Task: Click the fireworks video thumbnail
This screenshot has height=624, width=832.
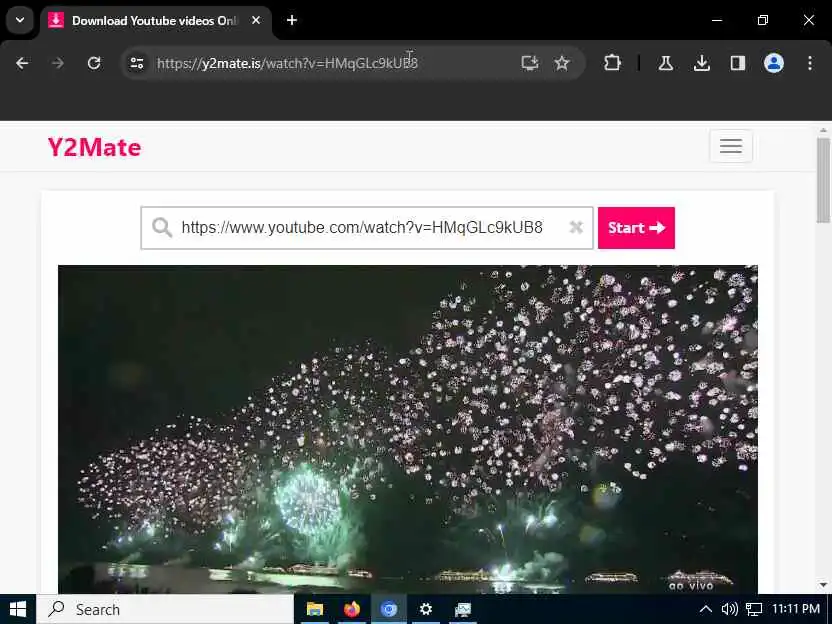Action: pos(408,429)
